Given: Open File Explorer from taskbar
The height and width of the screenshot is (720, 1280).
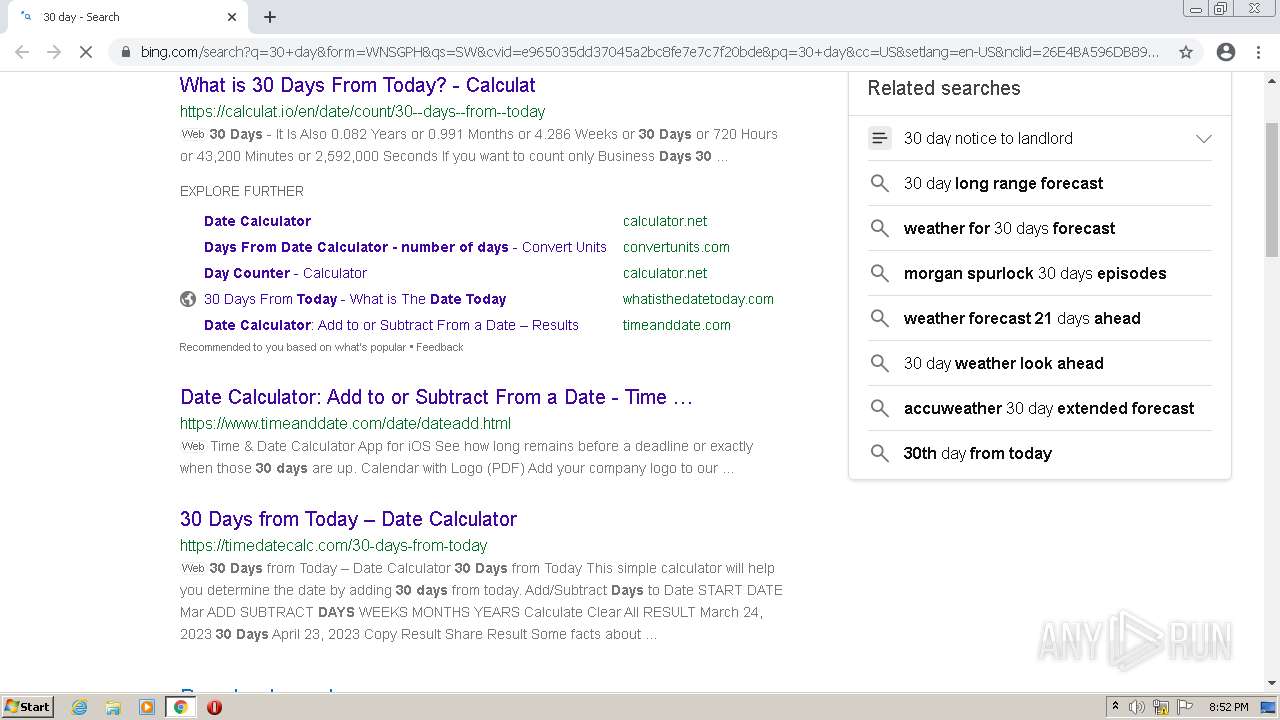Looking at the screenshot, I should point(113,707).
